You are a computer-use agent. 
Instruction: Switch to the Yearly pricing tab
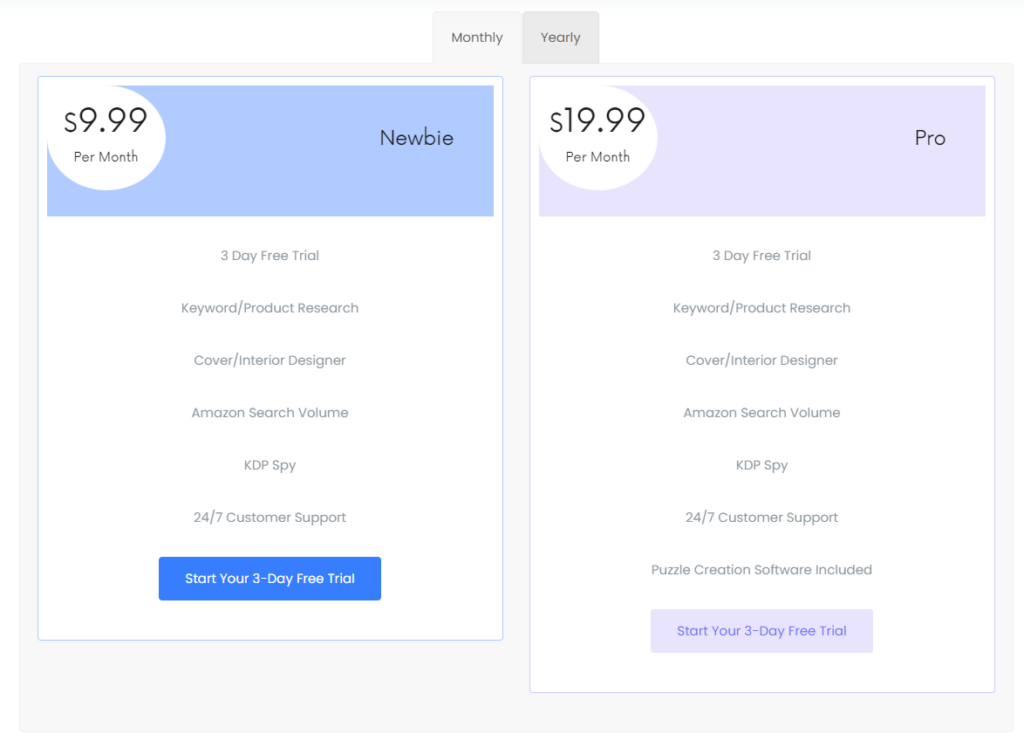tap(560, 37)
